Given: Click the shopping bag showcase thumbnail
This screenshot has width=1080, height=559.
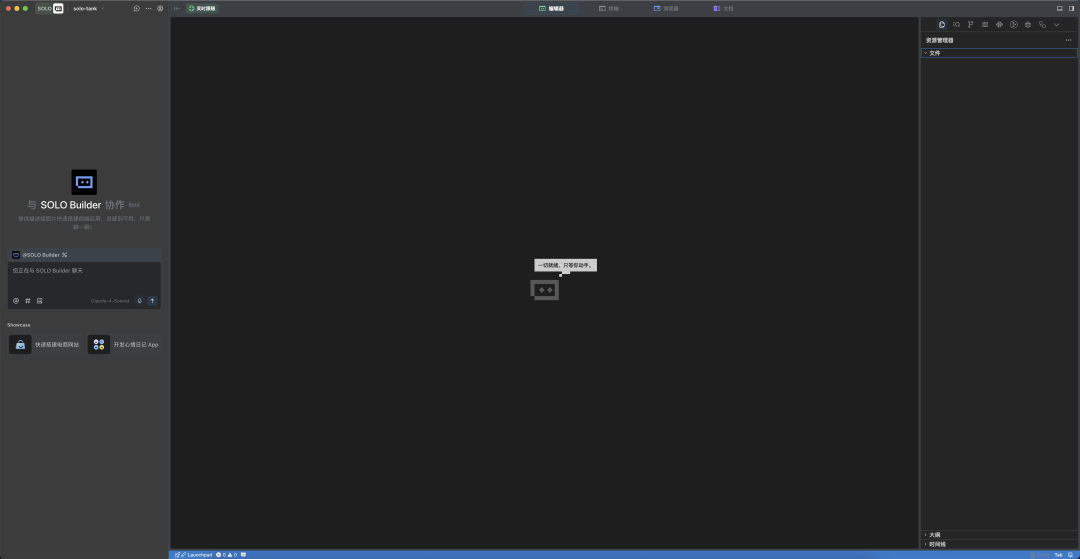Looking at the screenshot, I should click(x=20, y=344).
